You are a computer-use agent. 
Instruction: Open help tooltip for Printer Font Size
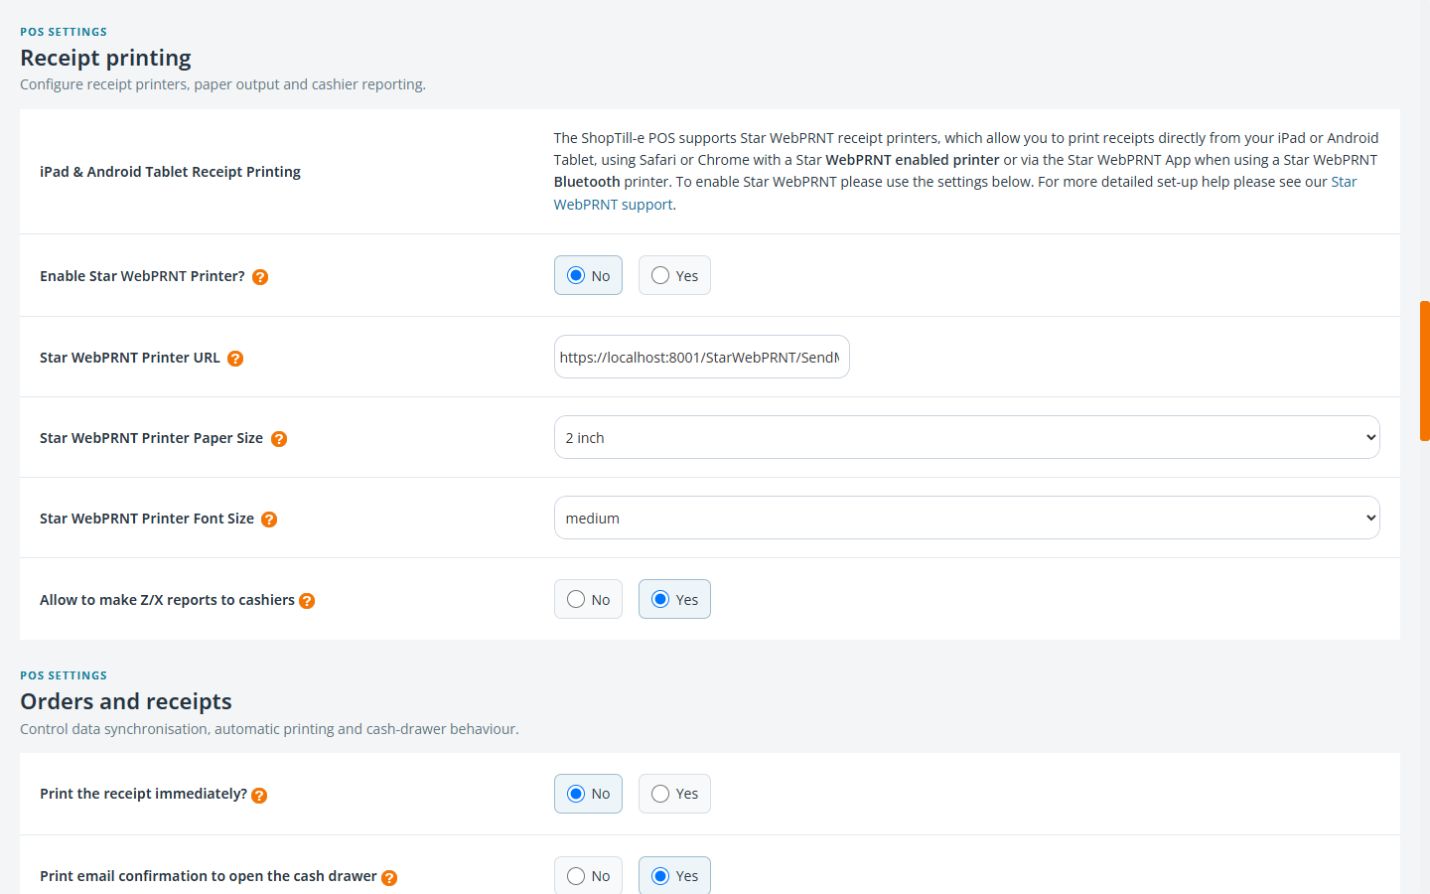point(269,519)
